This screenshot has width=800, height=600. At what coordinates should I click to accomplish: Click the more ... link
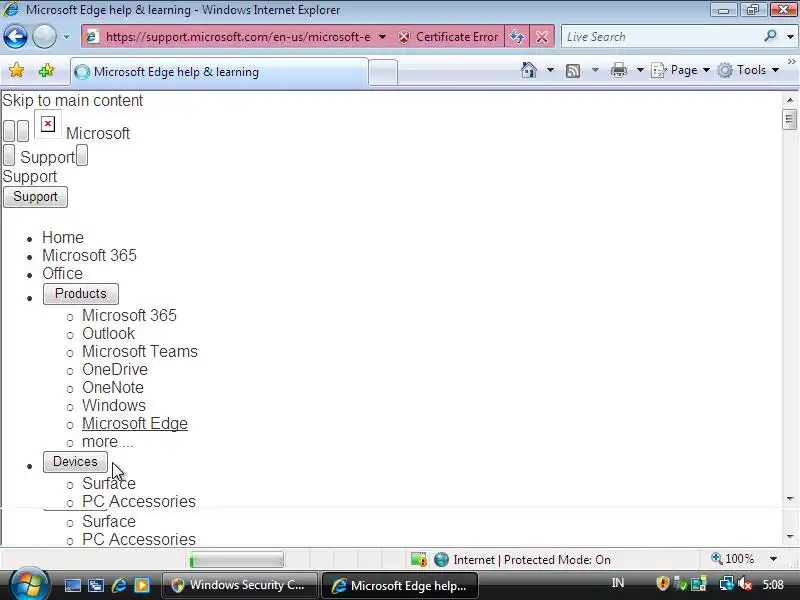point(108,441)
